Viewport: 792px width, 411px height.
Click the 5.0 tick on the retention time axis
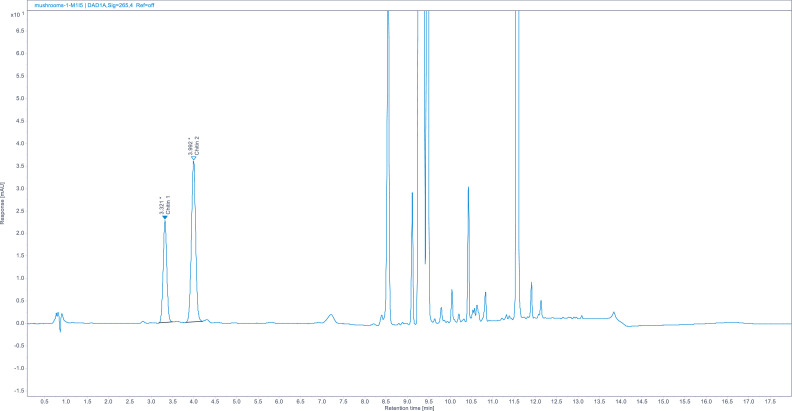237,402
